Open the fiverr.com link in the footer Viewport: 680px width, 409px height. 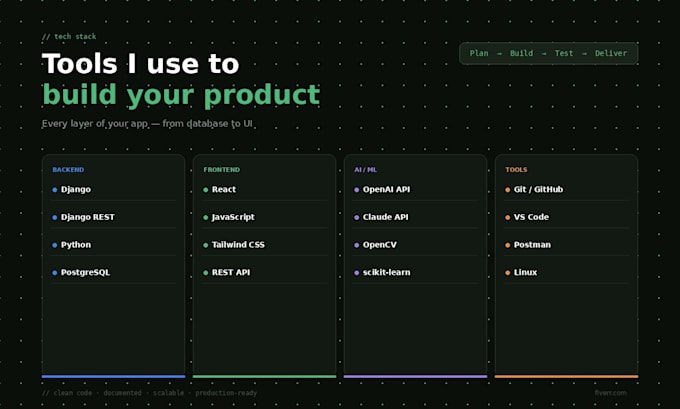pyautogui.click(x=611, y=393)
